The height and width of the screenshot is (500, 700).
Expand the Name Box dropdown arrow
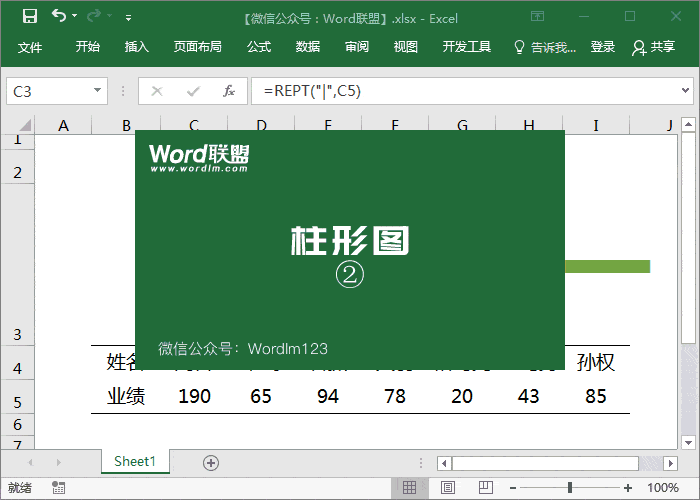pyautogui.click(x=97, y=91)
